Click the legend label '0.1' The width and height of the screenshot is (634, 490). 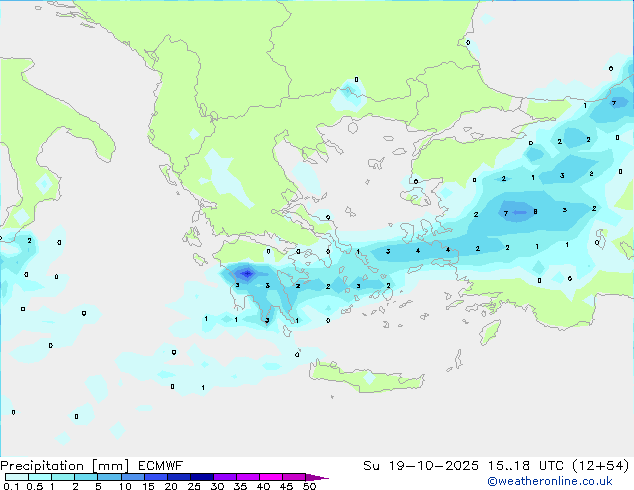point(11,486)
